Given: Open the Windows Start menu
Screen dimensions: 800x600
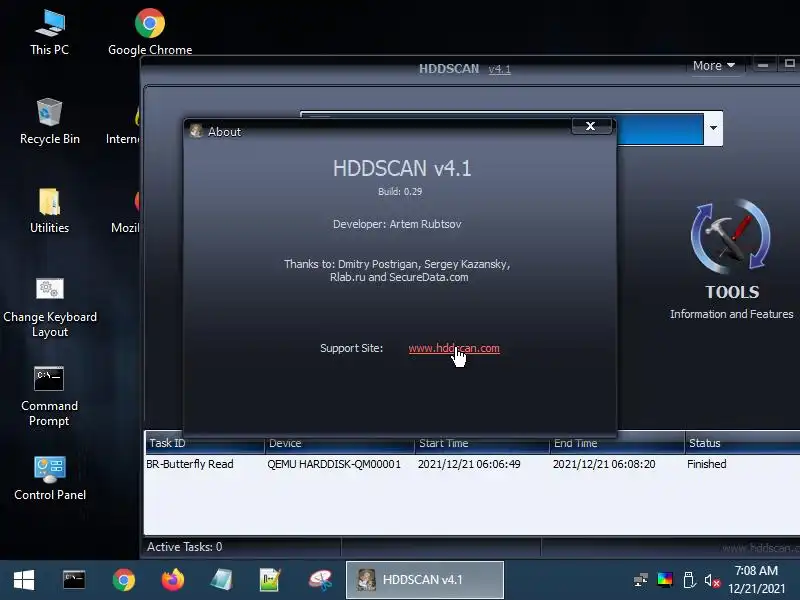Looking at the screenshot, I should [24, 580].
